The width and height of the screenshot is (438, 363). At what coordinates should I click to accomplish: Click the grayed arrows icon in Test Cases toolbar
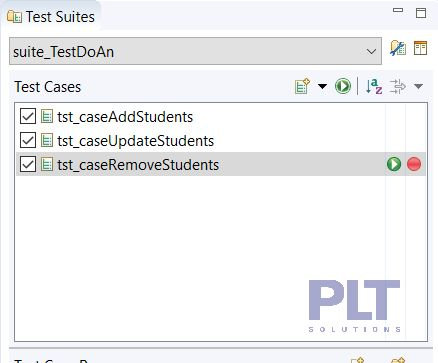pyautogui.click(x=398, y=86)
